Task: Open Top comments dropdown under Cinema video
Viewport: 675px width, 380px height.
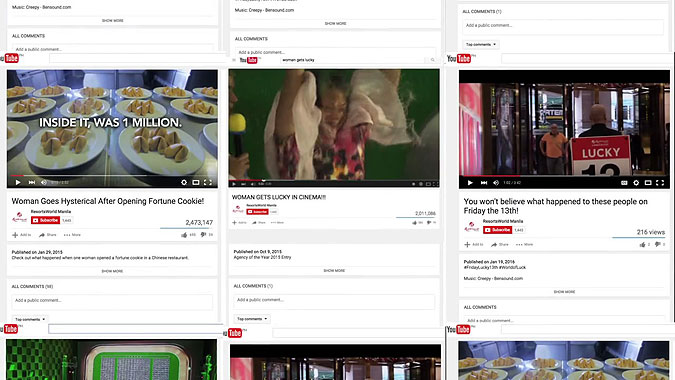Action: [x=252, y=319]
